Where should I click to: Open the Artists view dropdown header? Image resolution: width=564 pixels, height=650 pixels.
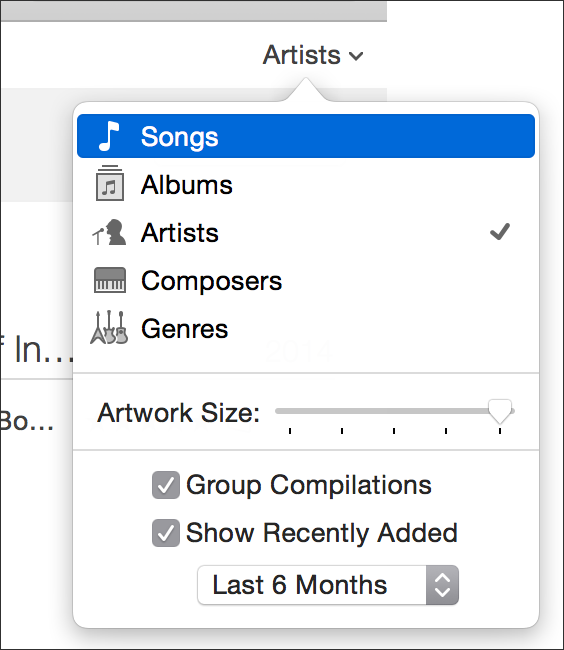(313, 55)
